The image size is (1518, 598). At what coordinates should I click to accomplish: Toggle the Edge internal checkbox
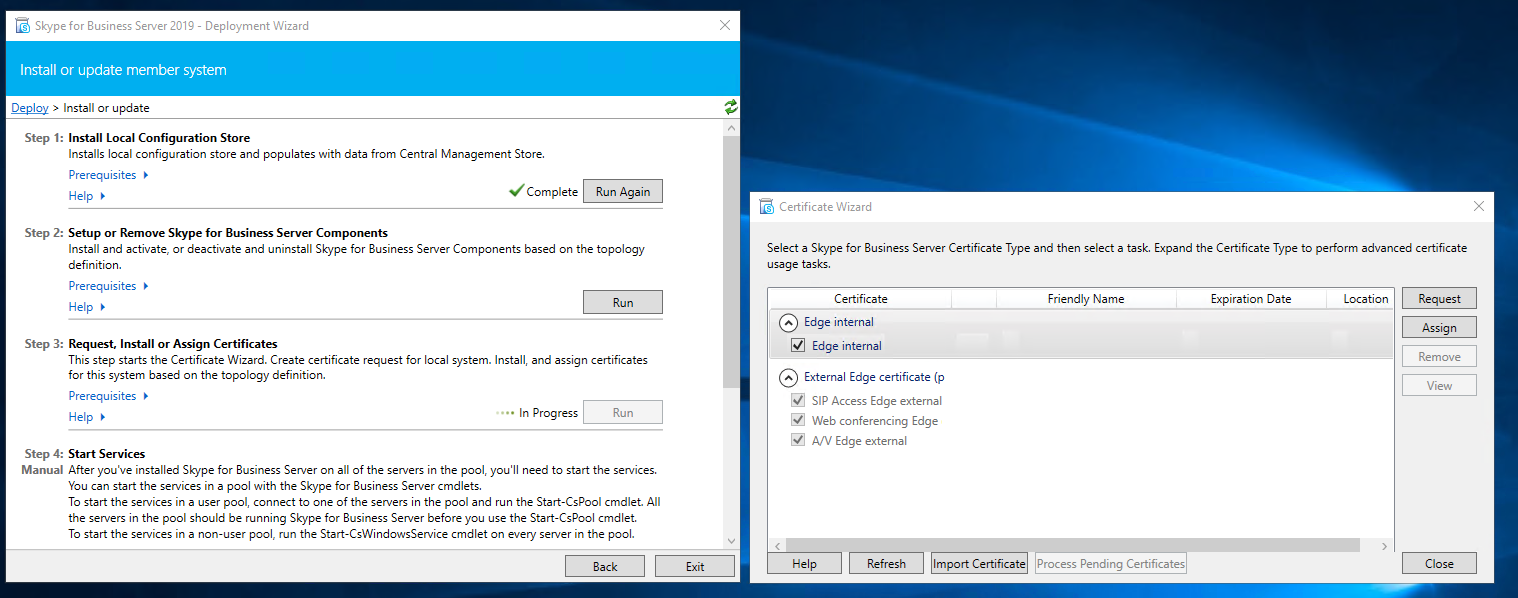[798, 346]
